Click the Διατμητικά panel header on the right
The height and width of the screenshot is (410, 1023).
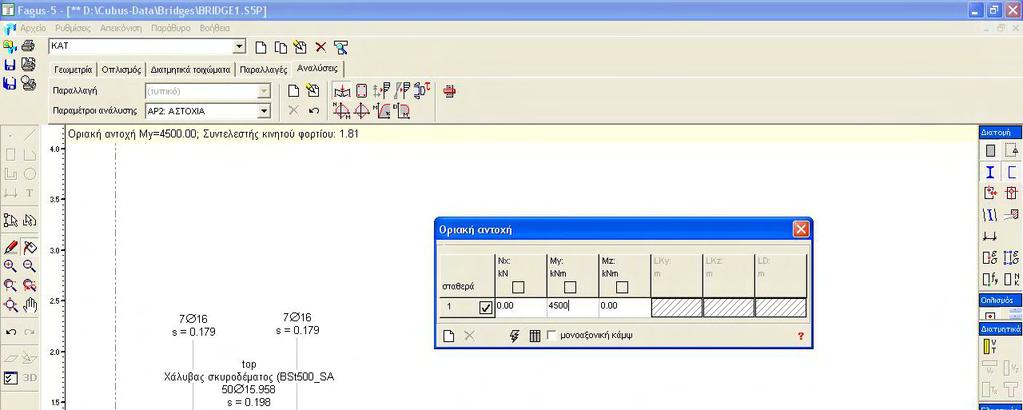pos(1001,330)
